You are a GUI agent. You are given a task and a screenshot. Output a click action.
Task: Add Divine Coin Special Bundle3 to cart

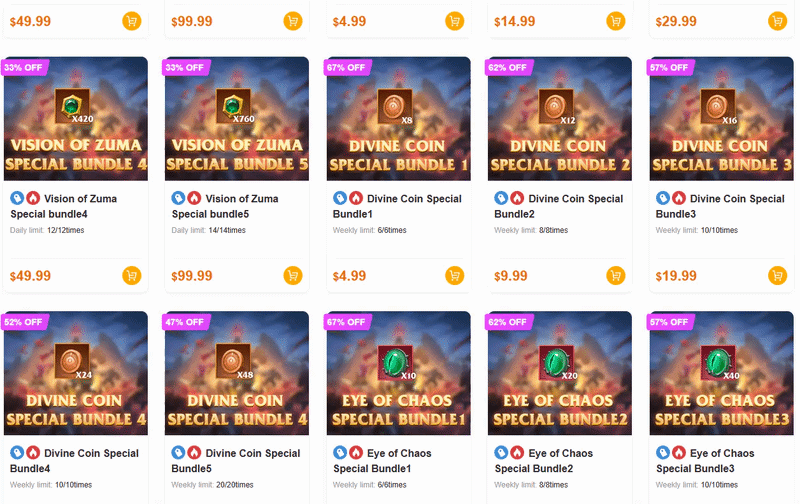tap(778, 275)
